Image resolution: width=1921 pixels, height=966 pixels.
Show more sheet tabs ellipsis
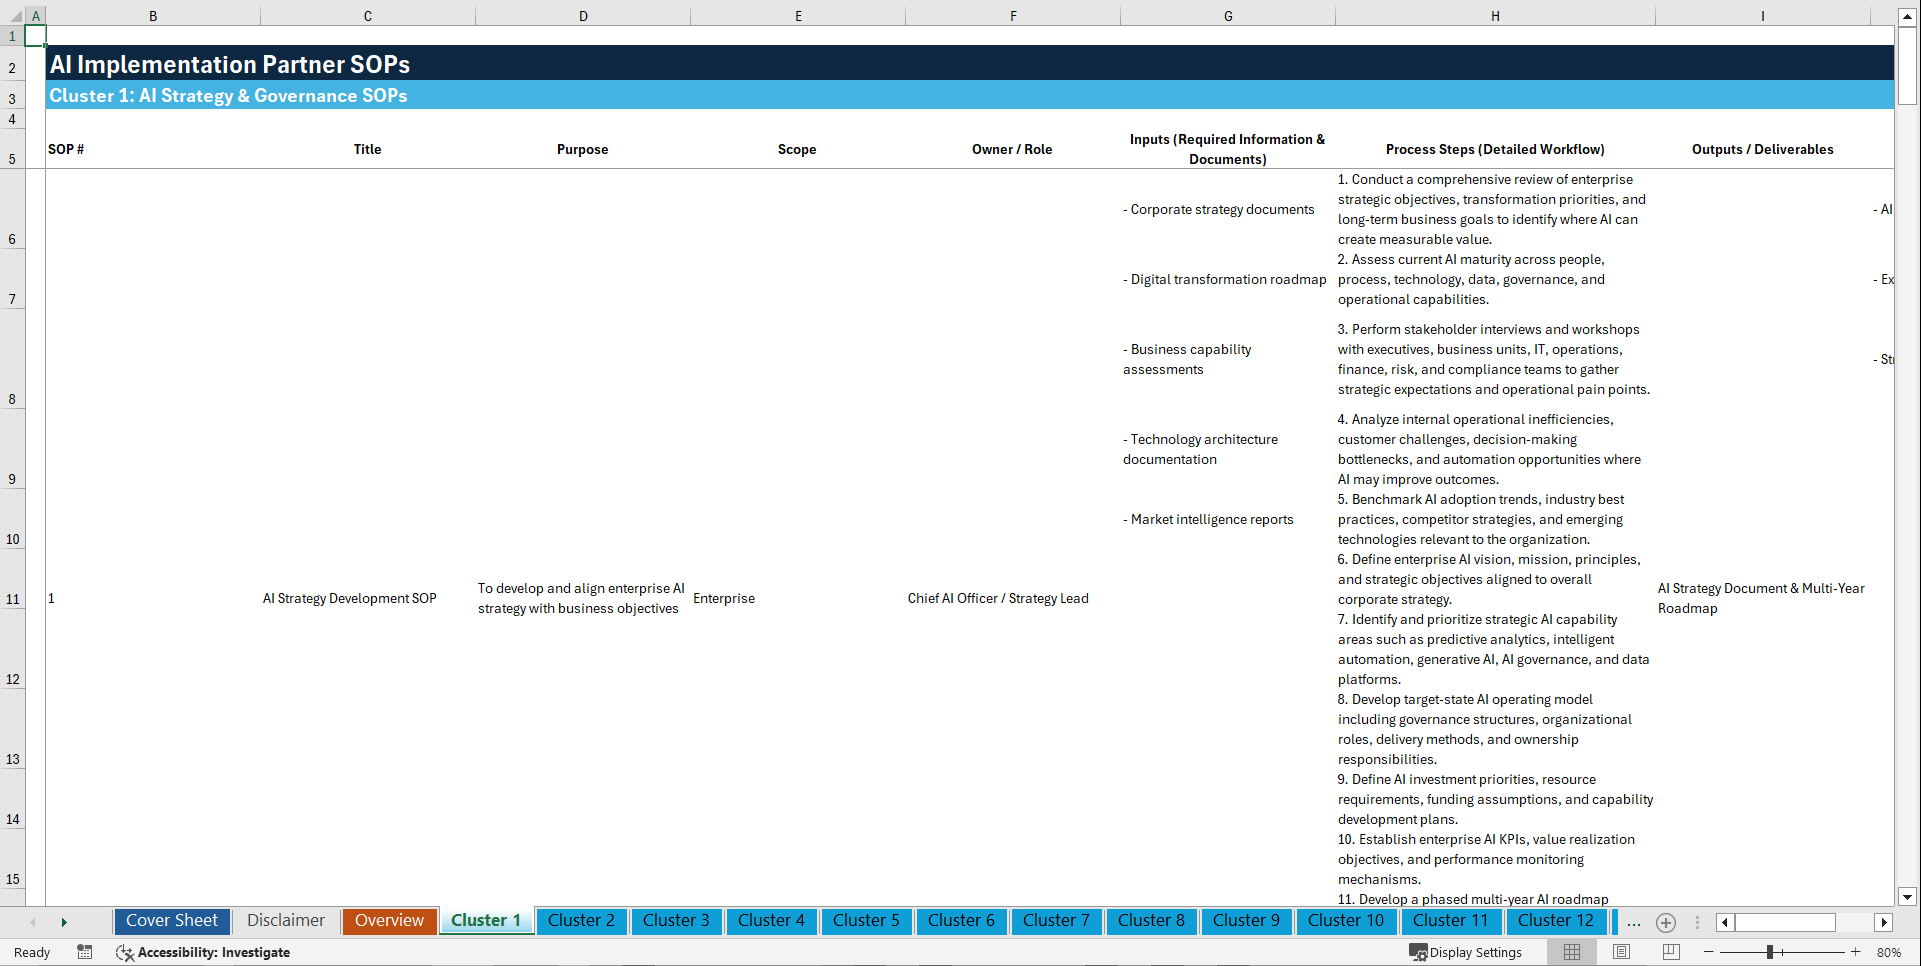click(x=1634, y=922)
